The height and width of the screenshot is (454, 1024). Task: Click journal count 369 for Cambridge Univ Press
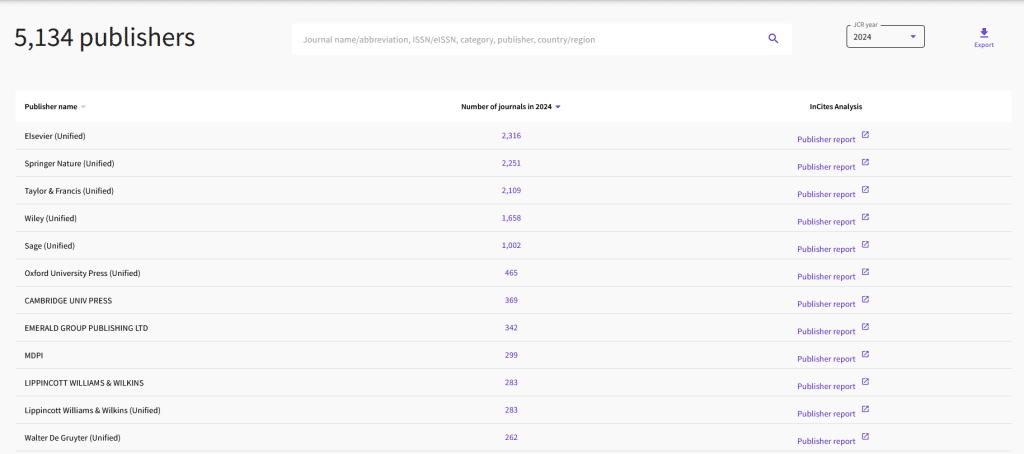coord(511,300)
